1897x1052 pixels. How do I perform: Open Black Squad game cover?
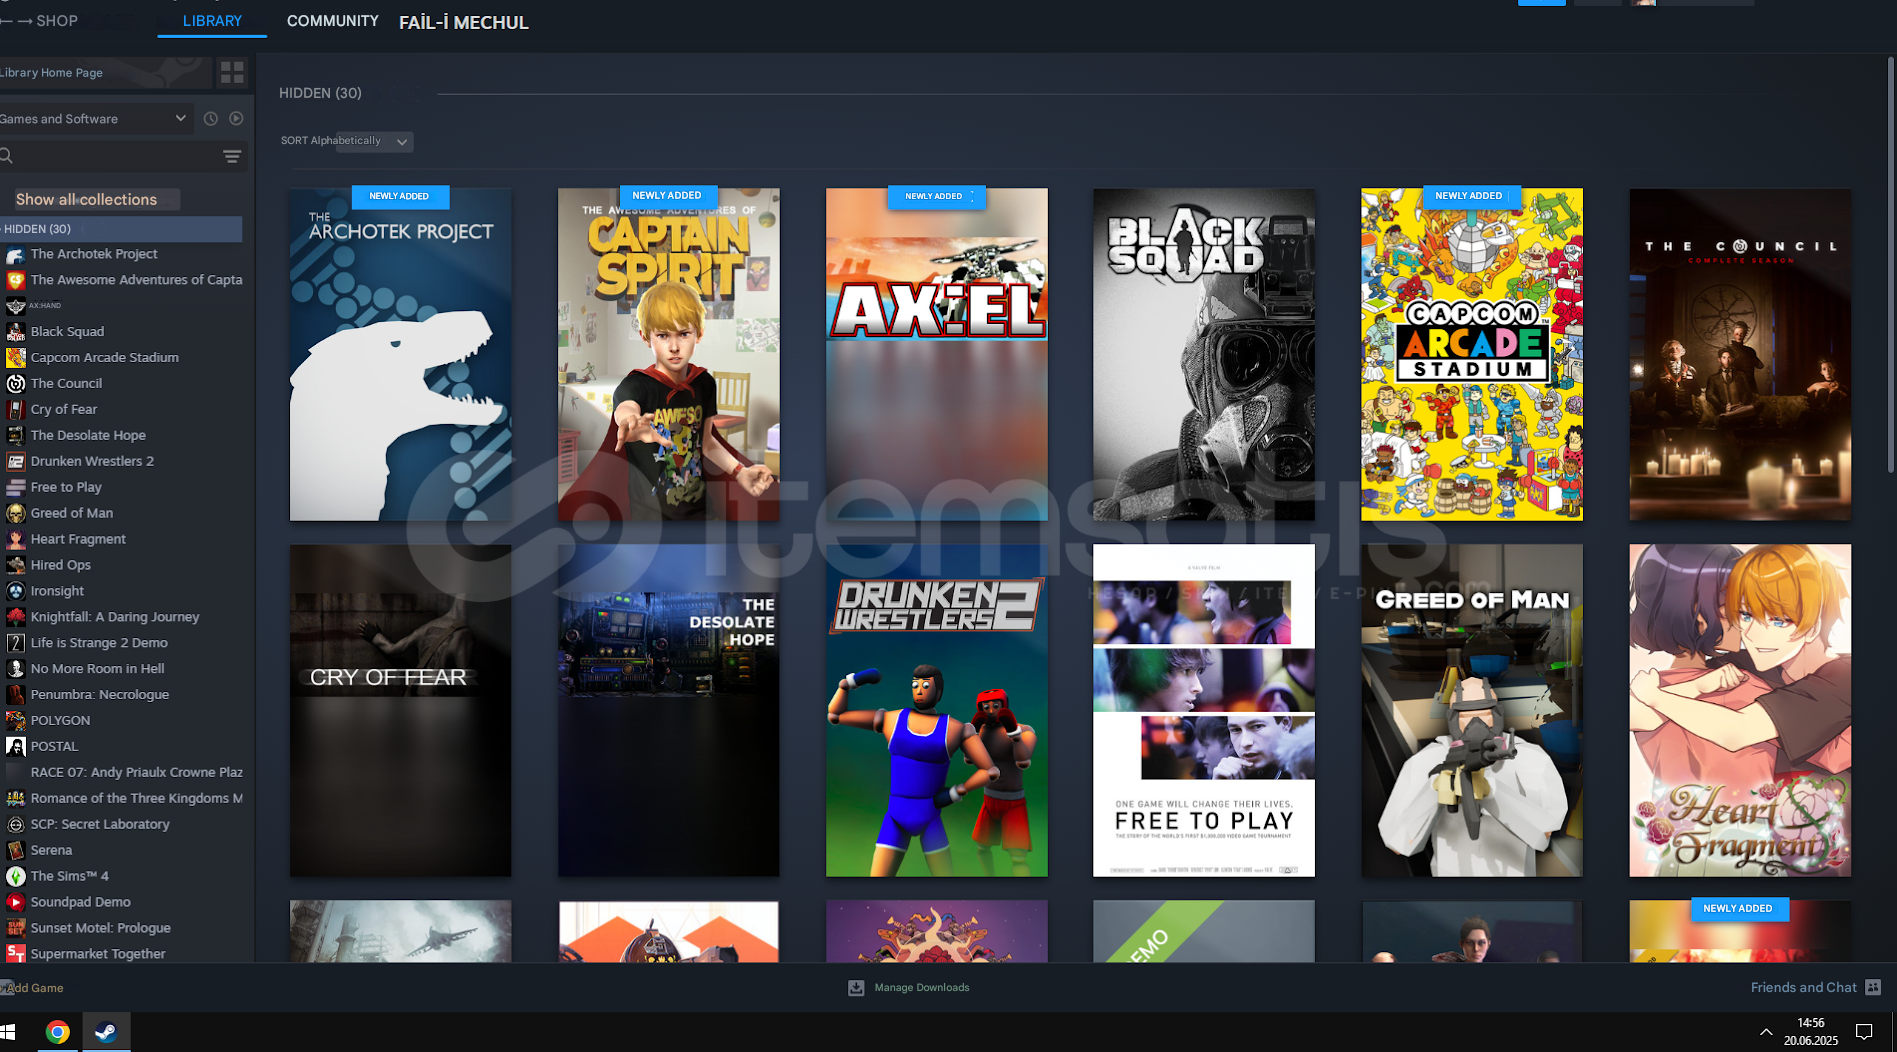click(1204, 354)
